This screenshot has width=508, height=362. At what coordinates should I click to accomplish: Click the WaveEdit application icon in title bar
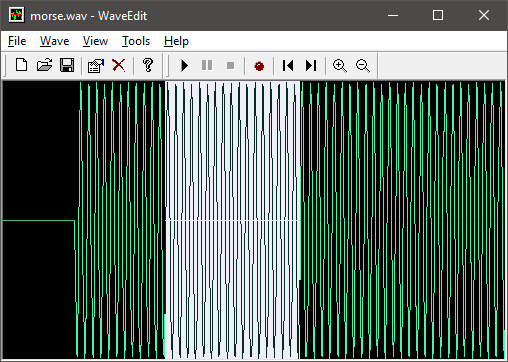click(x=16, y=15)
